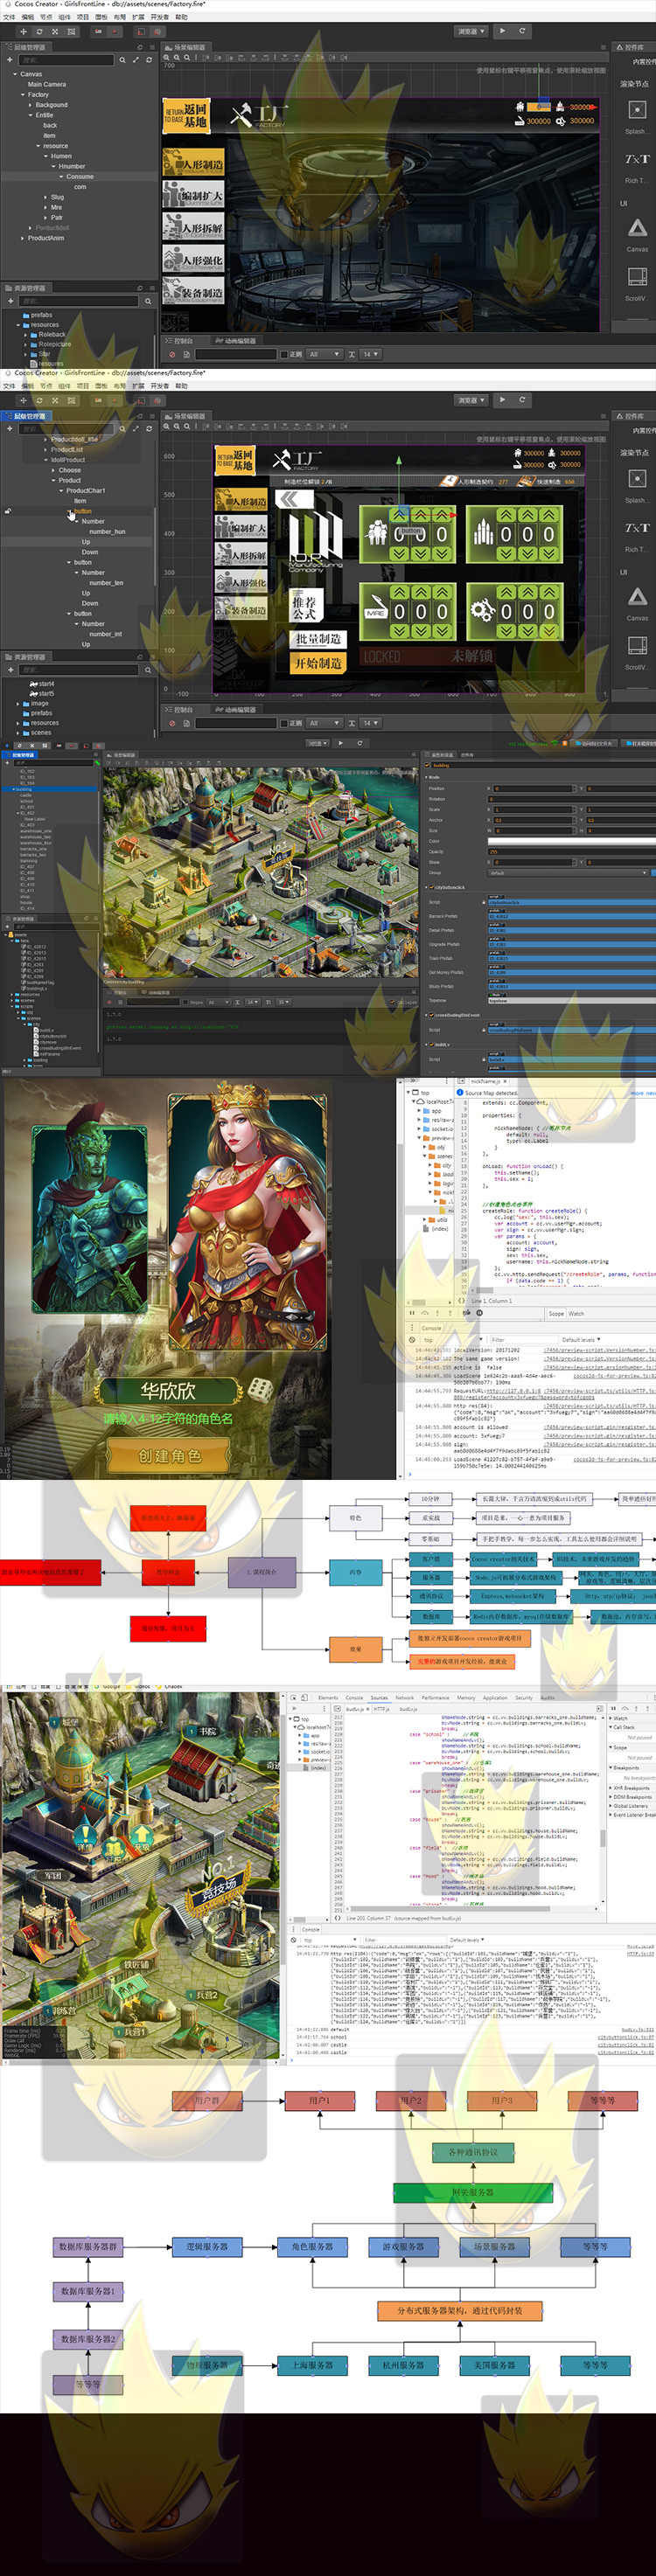The height and width of the screenshot is (2576, 656).
Task: Click the play preview button in the second Cocos Creator window
Action: point(503,400)
